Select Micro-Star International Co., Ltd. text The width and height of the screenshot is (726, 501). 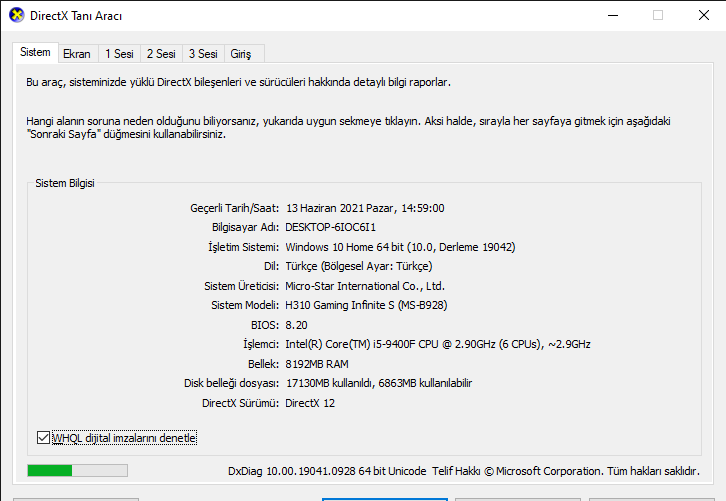[x=365, y=286]
